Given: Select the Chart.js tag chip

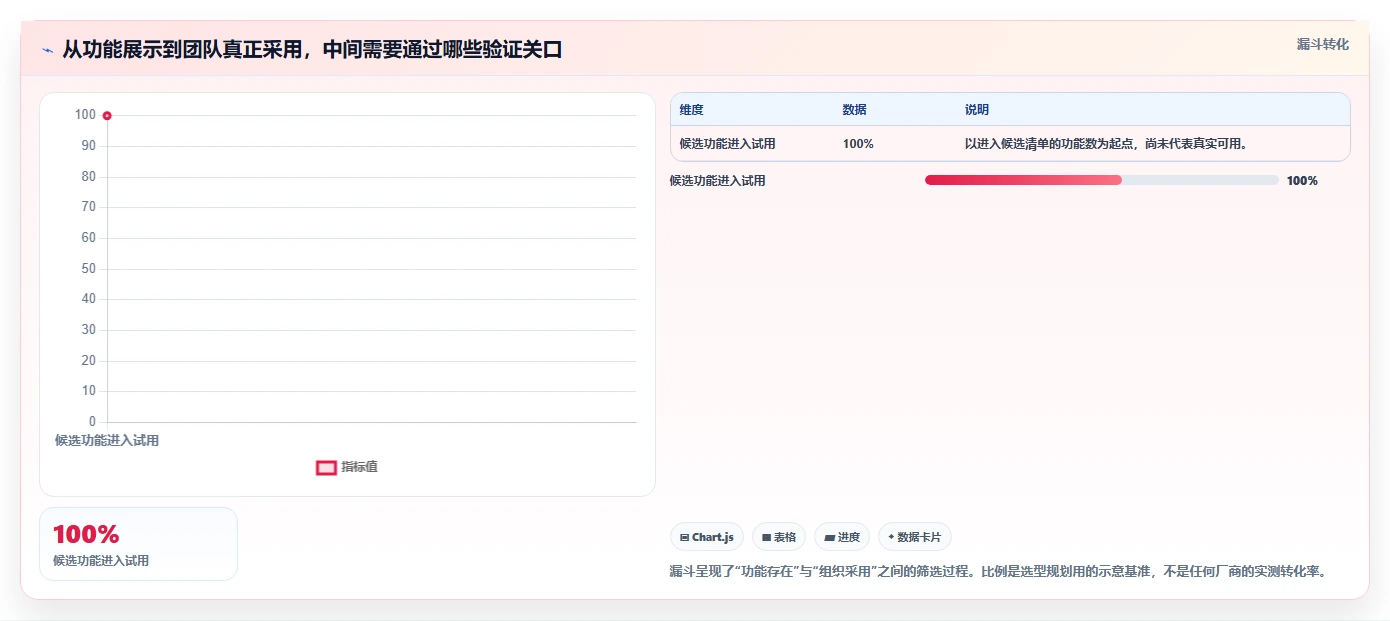Looking at the screenshot, I should (x=707, y=537).
